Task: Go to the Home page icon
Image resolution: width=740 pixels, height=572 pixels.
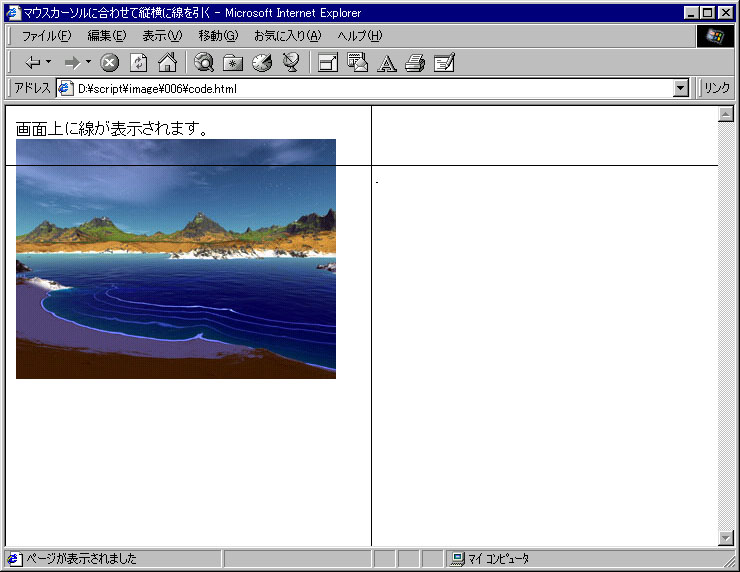Action: (x=168, y=62)
